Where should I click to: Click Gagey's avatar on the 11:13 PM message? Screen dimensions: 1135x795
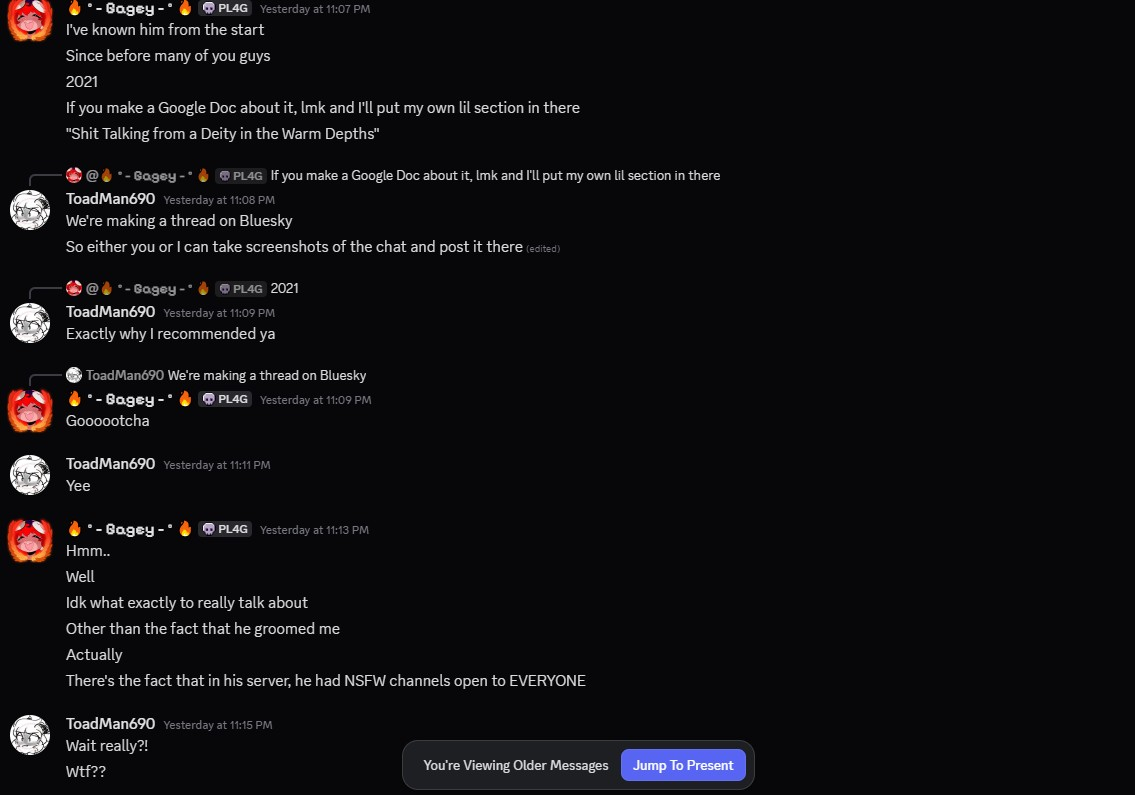tap(30, 540)
